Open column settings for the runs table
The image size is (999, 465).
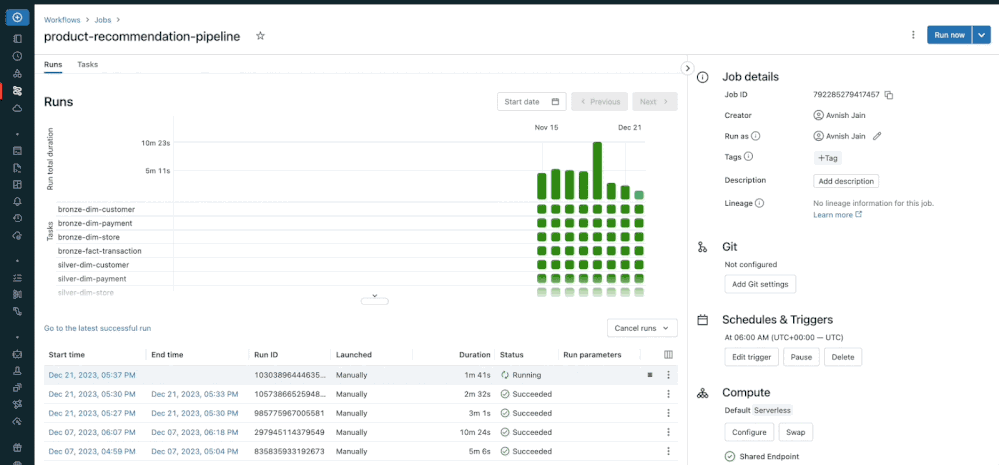coord(668,355)
